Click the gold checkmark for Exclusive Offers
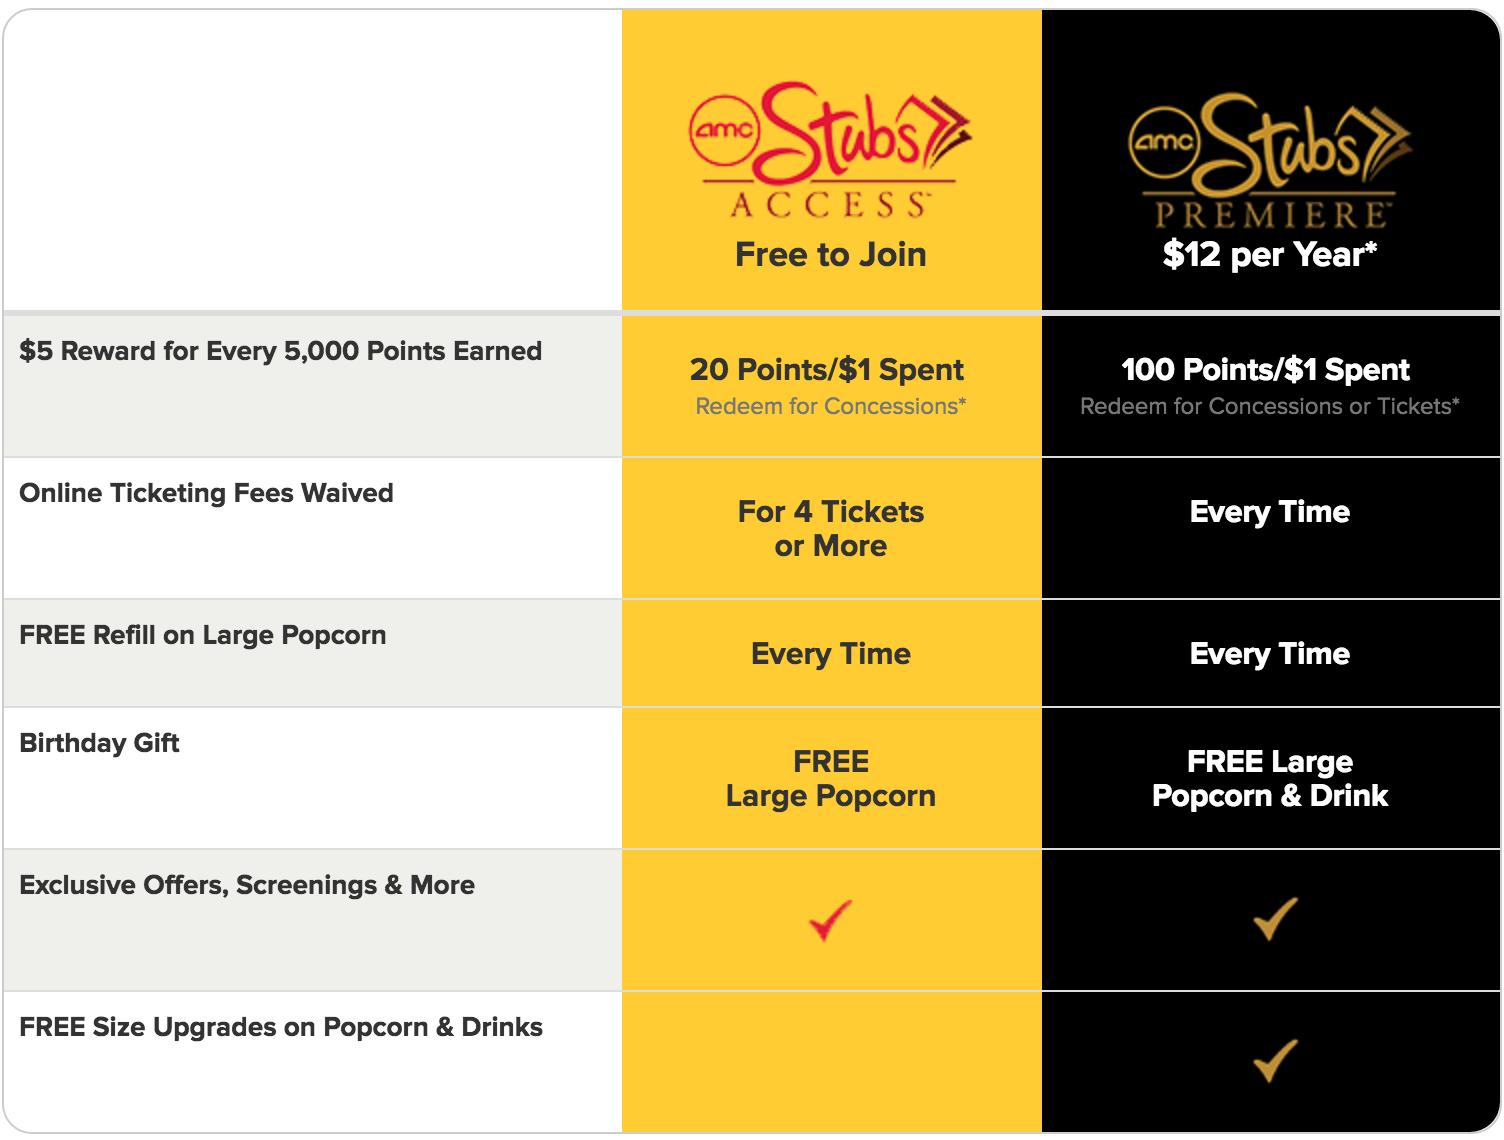The image size is (1504, 1140). pos(1275,919)
